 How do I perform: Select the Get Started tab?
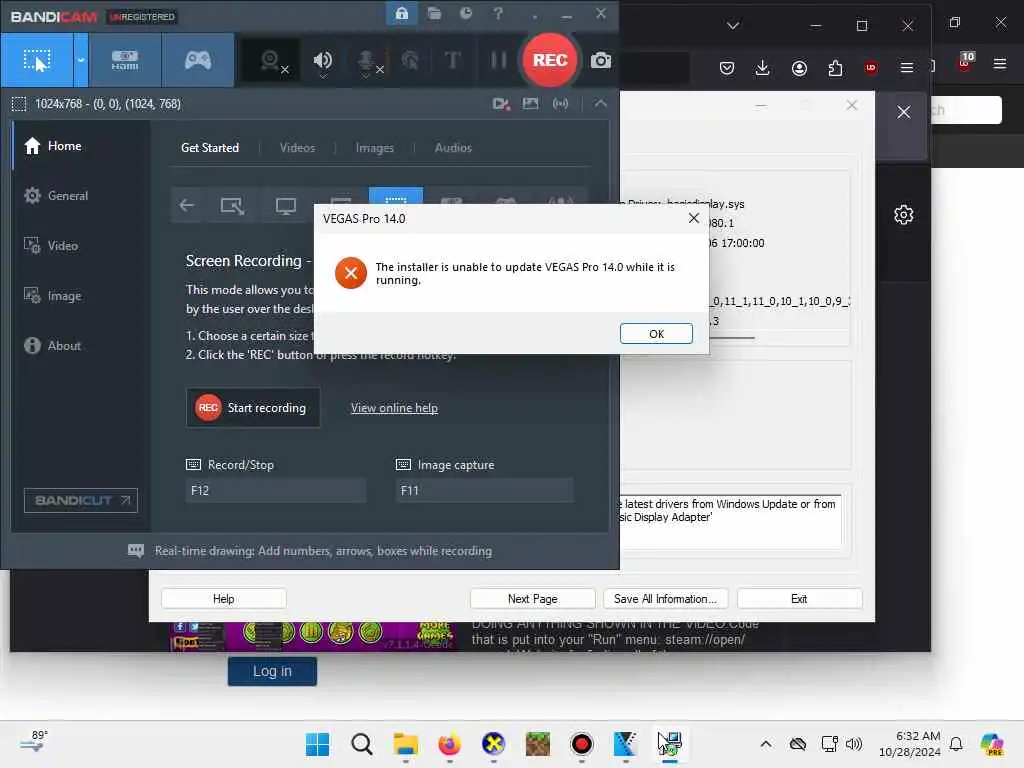pyautogui.click(x=210, y=148)
